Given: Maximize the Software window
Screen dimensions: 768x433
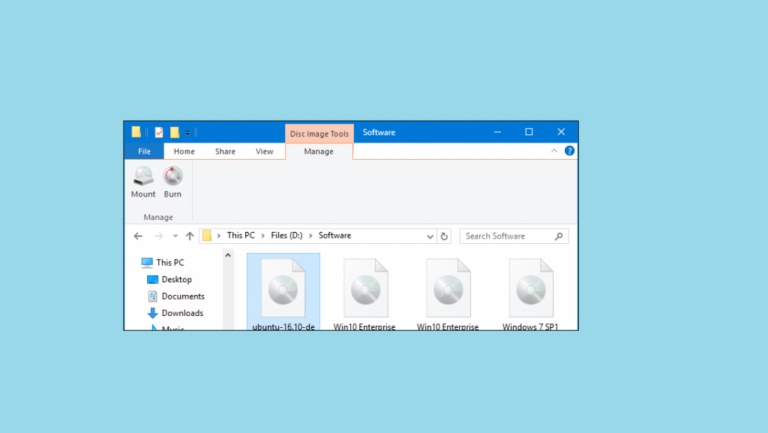Looking at the screenshot, I should [x=529, y=132].
